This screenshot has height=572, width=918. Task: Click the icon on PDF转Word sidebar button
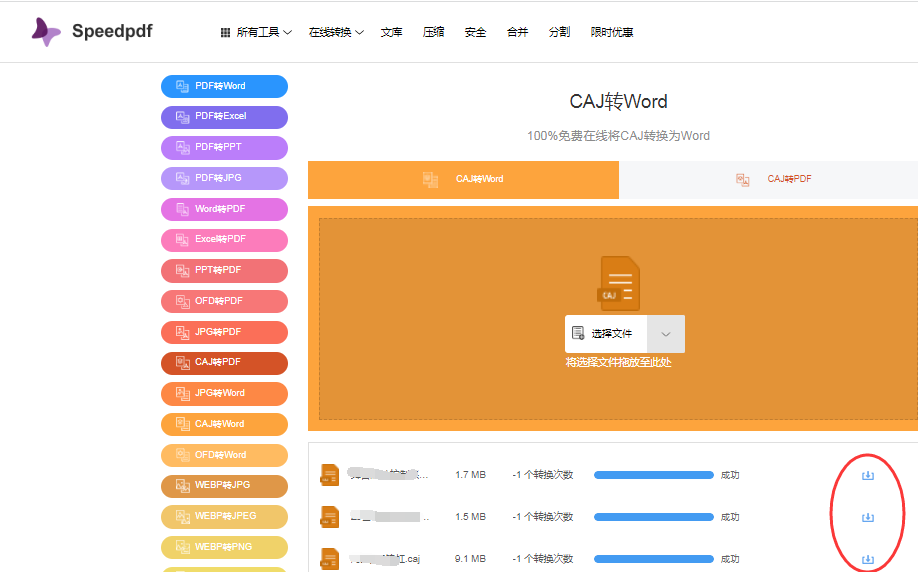tap(183, 86)
